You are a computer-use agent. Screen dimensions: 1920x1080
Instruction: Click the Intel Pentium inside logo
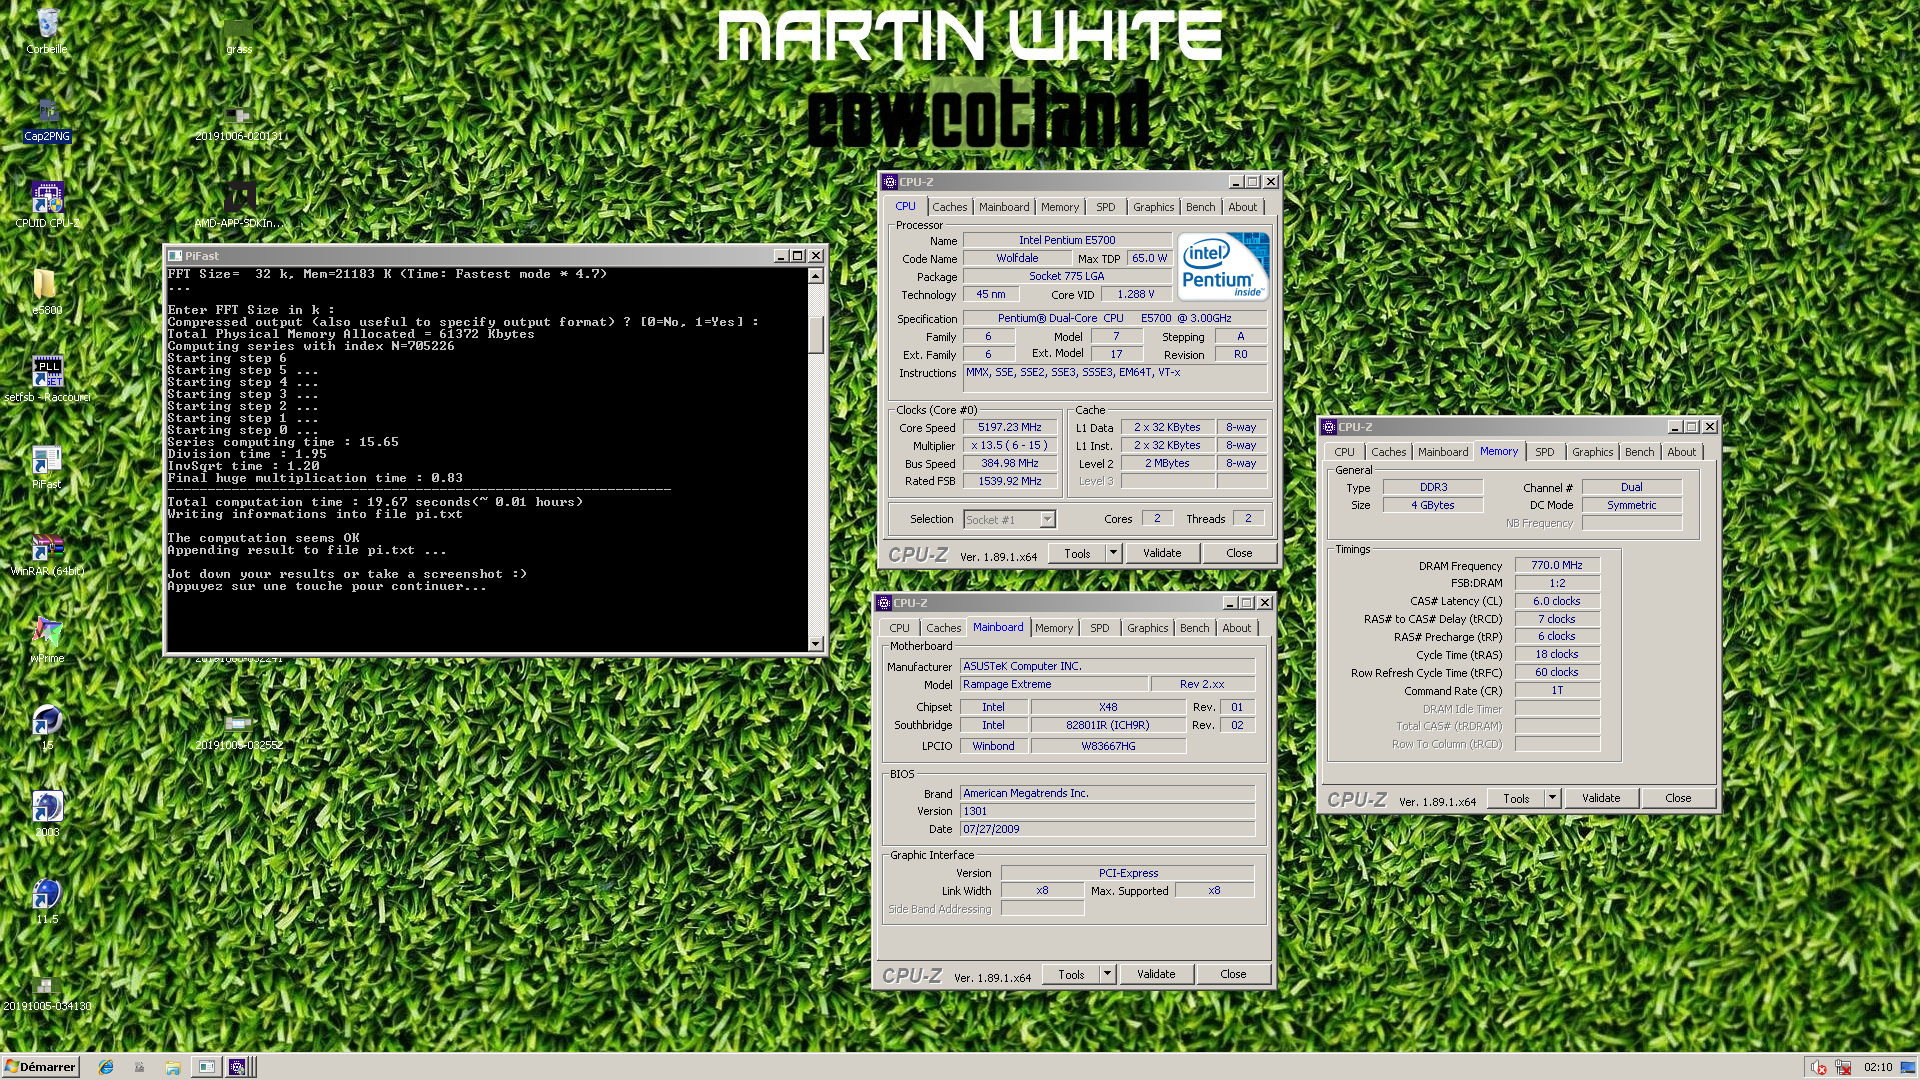tap(1223, 267)
